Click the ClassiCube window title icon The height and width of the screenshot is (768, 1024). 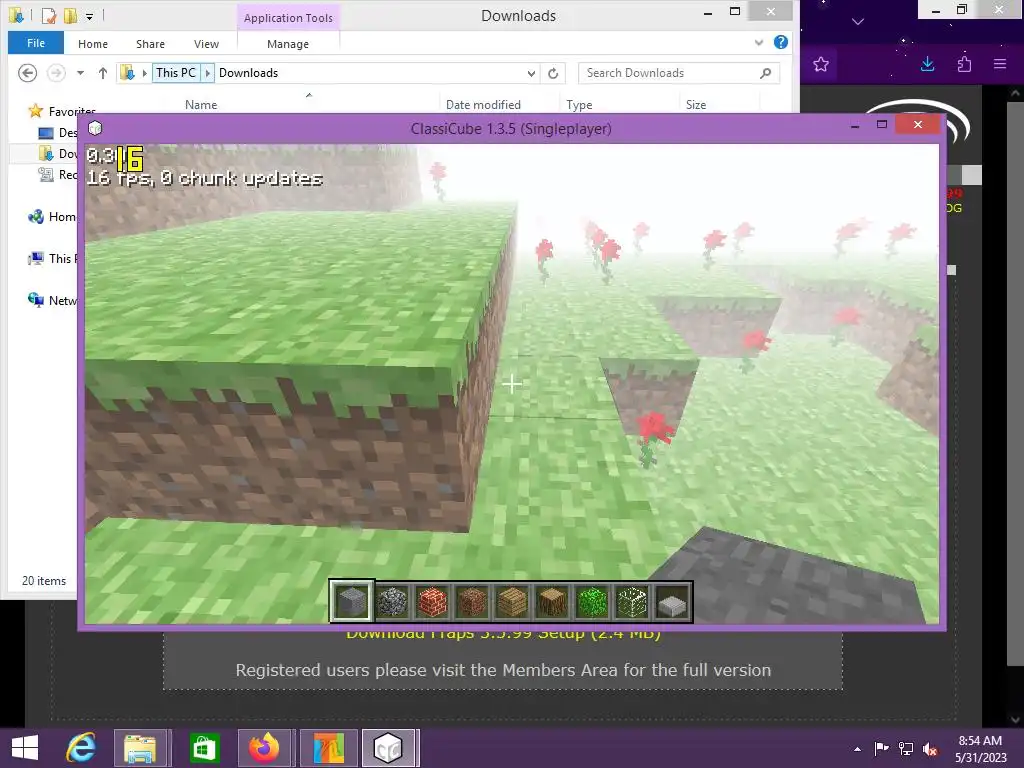coord(95,128)
